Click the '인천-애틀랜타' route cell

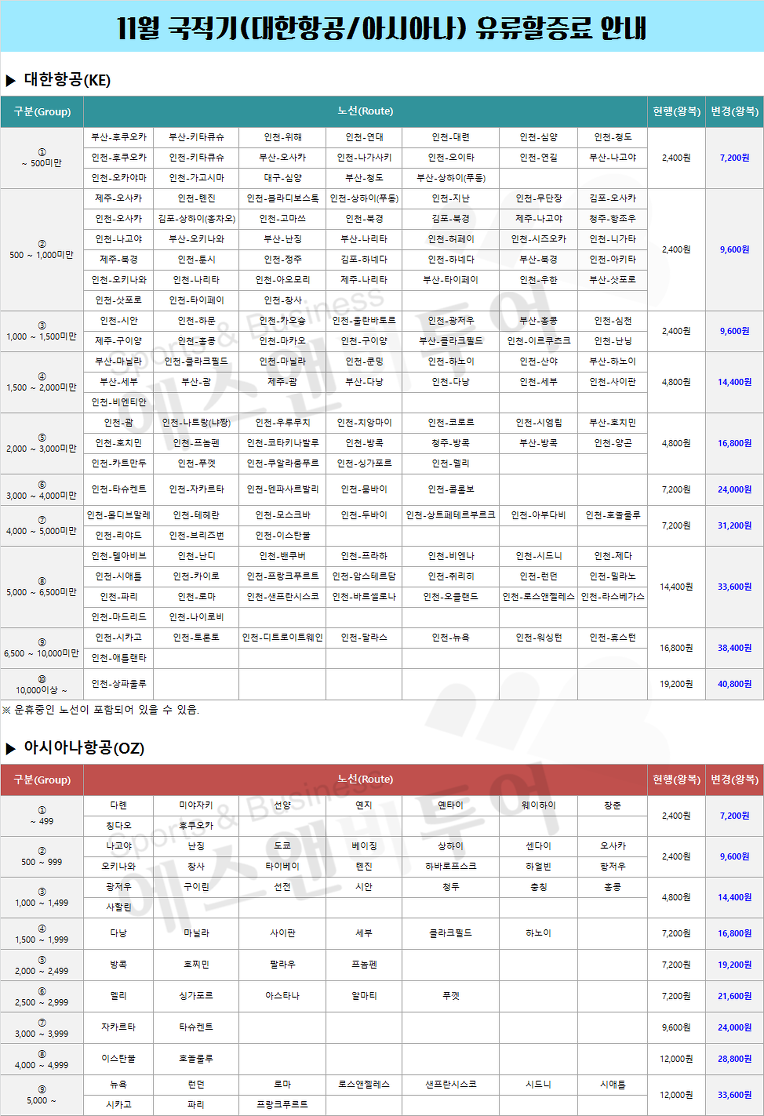pyautogui.click(x=118, y=658)
